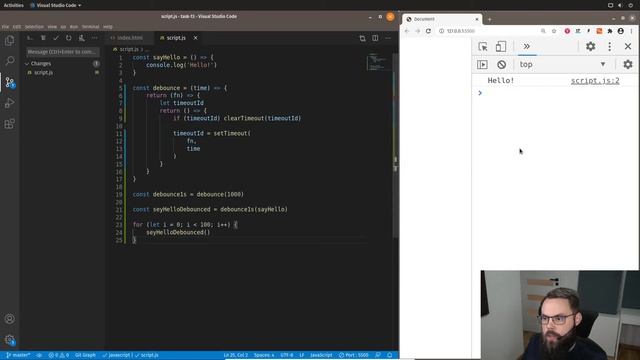Open the errors and warnings status item

pyautogui.click(x=59, y=355)
